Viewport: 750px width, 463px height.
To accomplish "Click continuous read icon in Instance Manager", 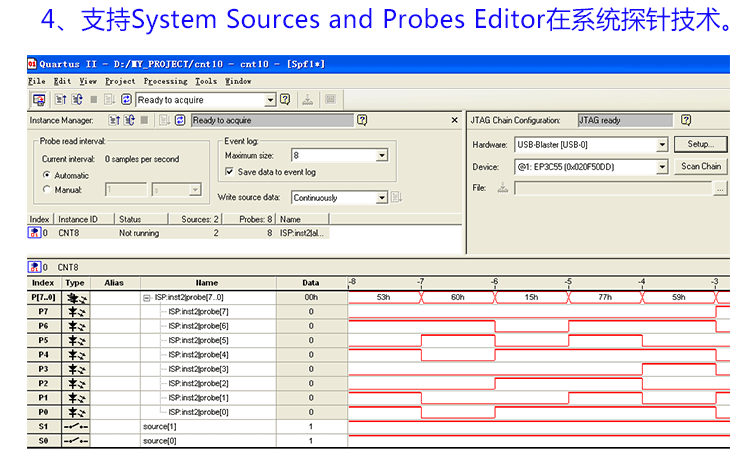I will [x=130, y=120].
